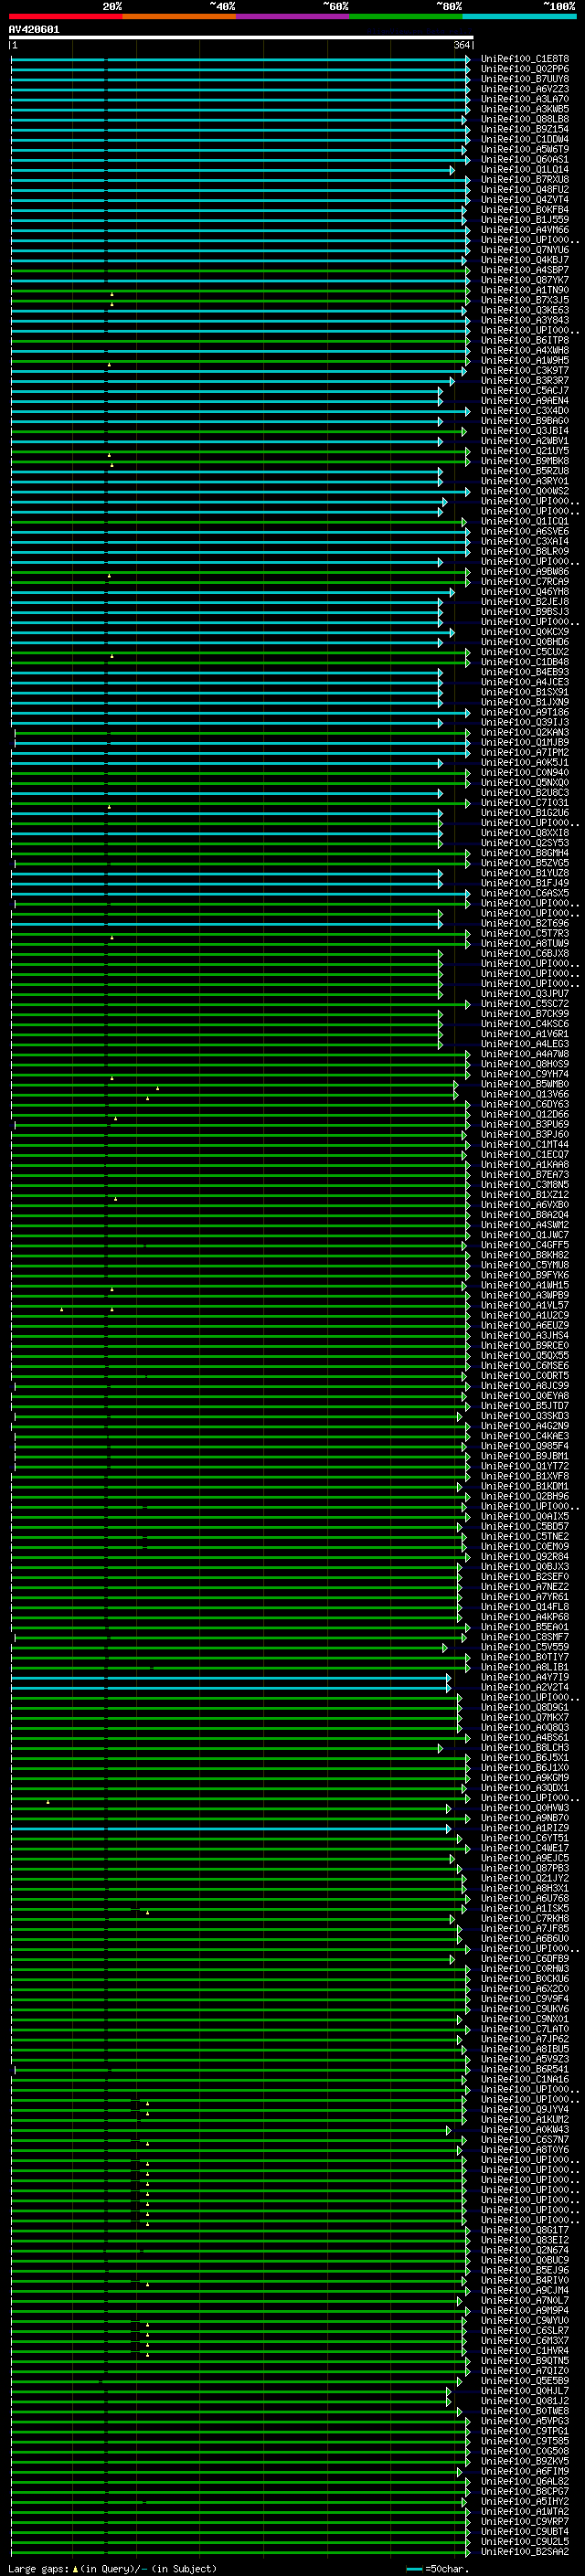Click hit label UniRef100_A1WH15
Screen dimensions: 585x2576
click(x=525, y=1285)
